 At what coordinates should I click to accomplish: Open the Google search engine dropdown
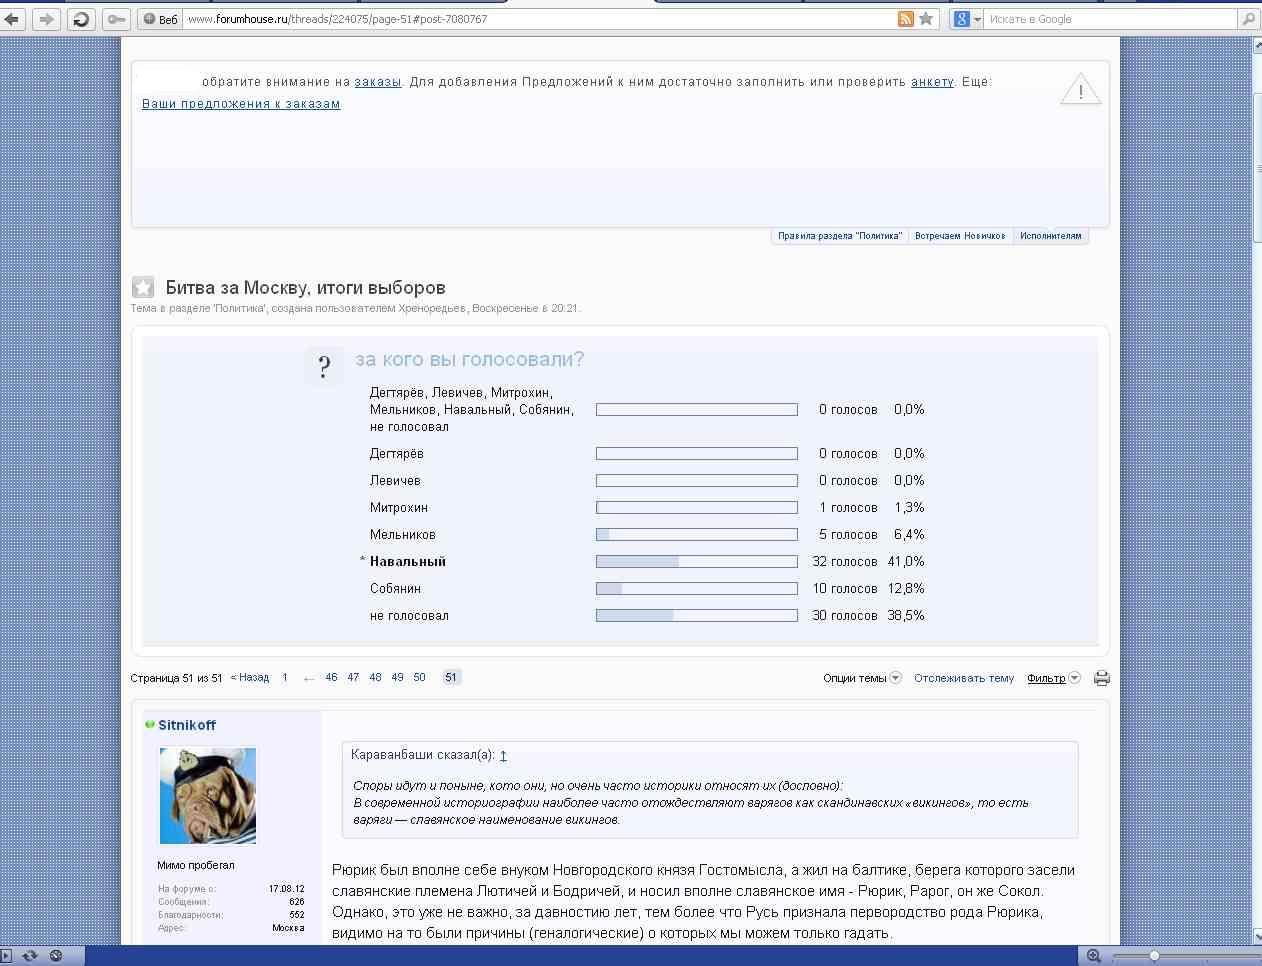tap(967, 19)
